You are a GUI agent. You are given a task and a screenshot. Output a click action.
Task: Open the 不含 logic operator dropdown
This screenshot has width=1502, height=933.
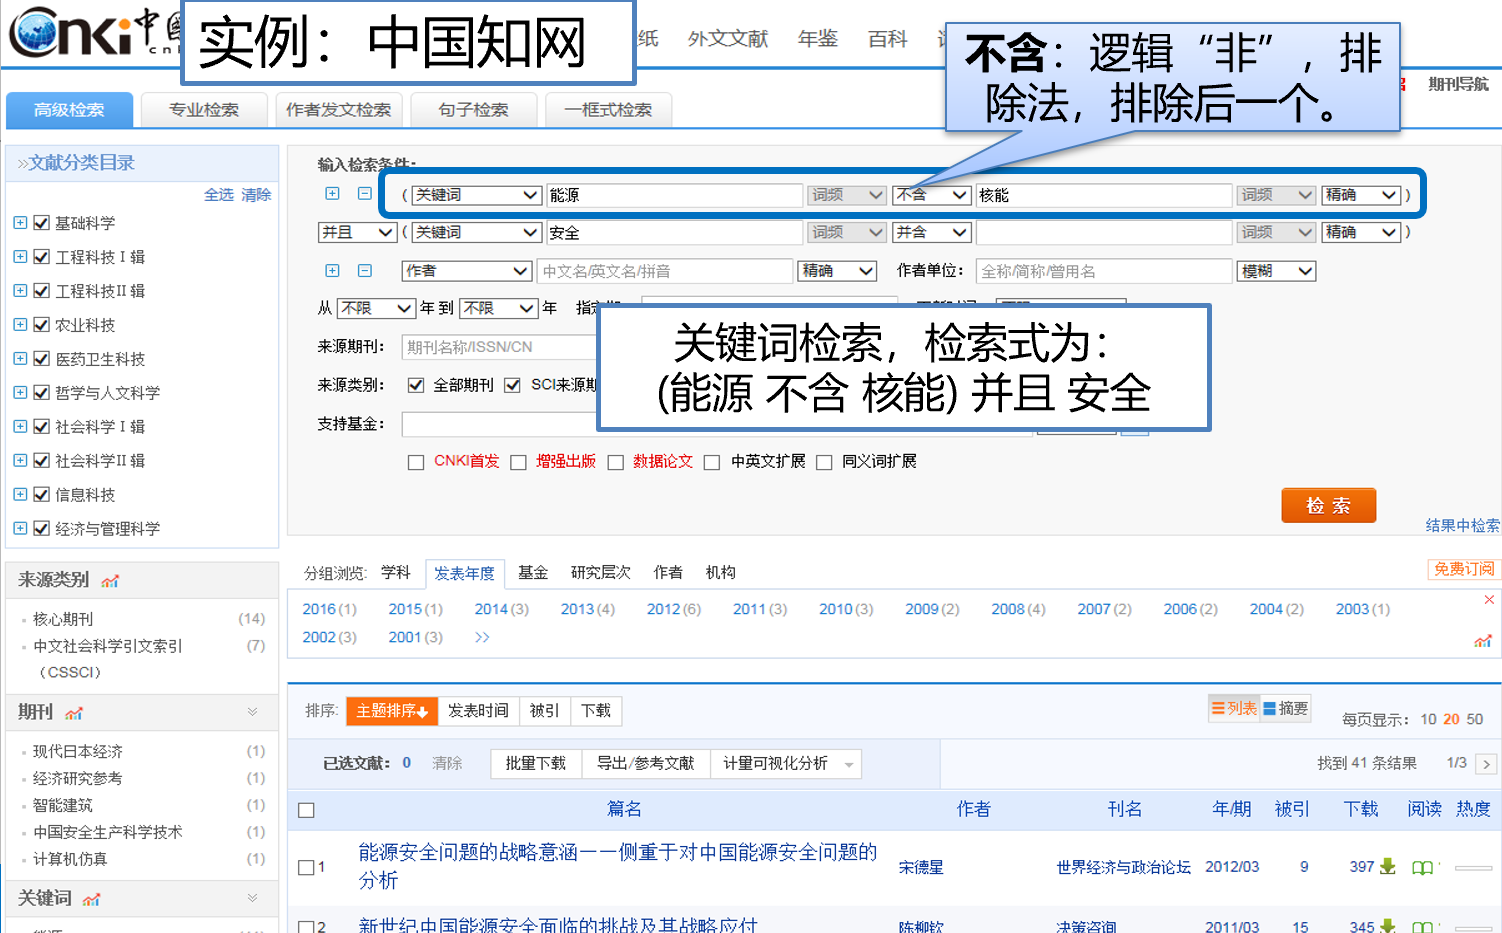point(931,195)
